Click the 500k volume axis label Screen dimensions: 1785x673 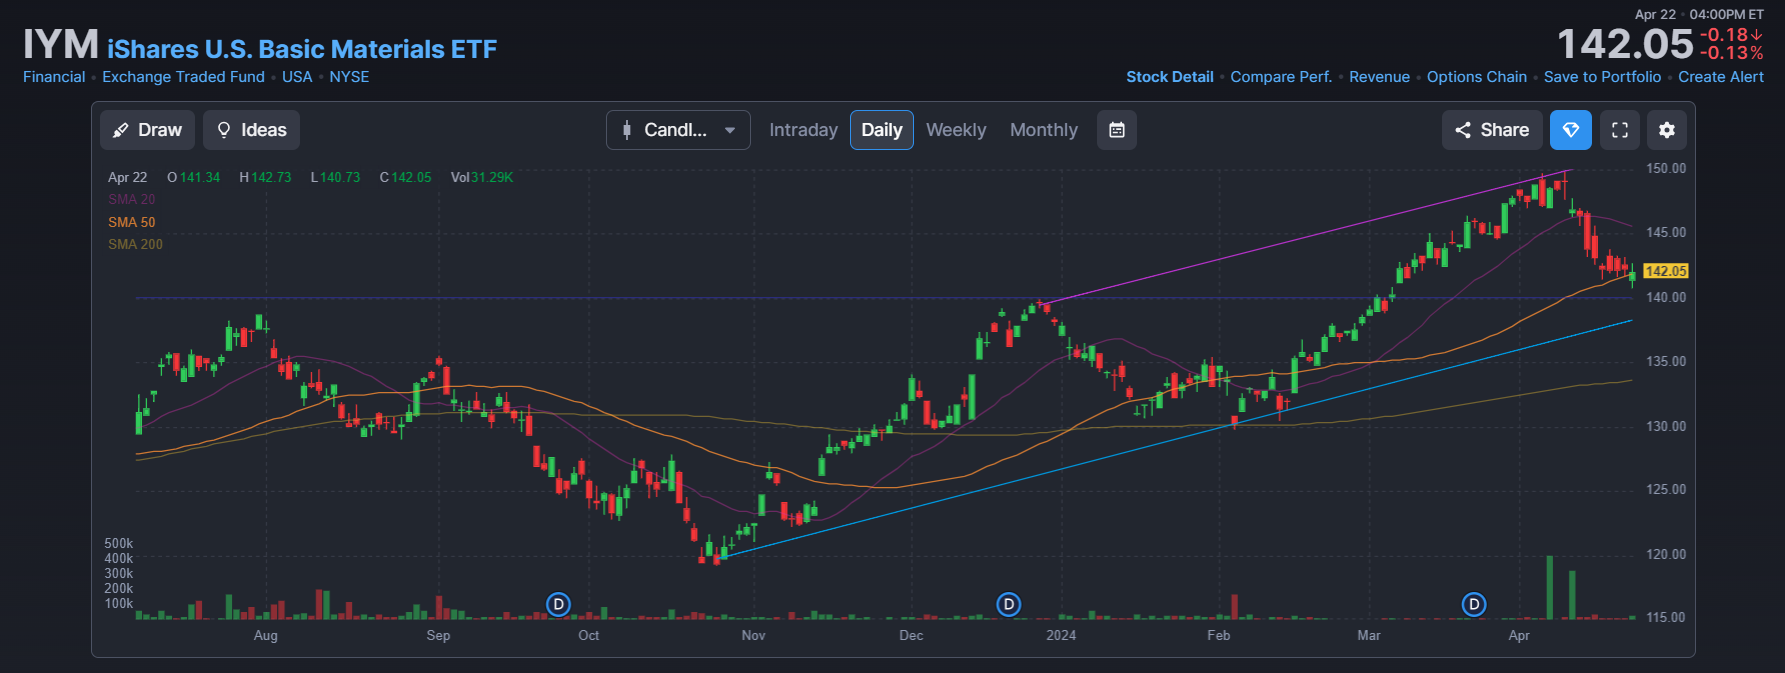click(x=119, y=543)
